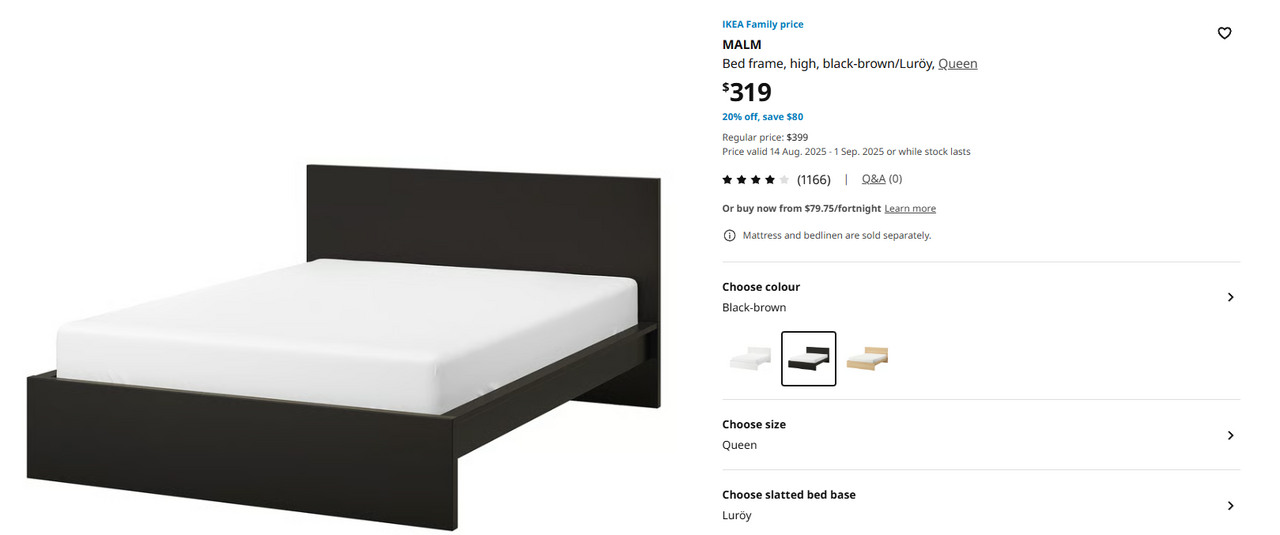Expand the Choose slatted bed base chevron
The width and height of the screenshot is (1280, 535).
1230,506
